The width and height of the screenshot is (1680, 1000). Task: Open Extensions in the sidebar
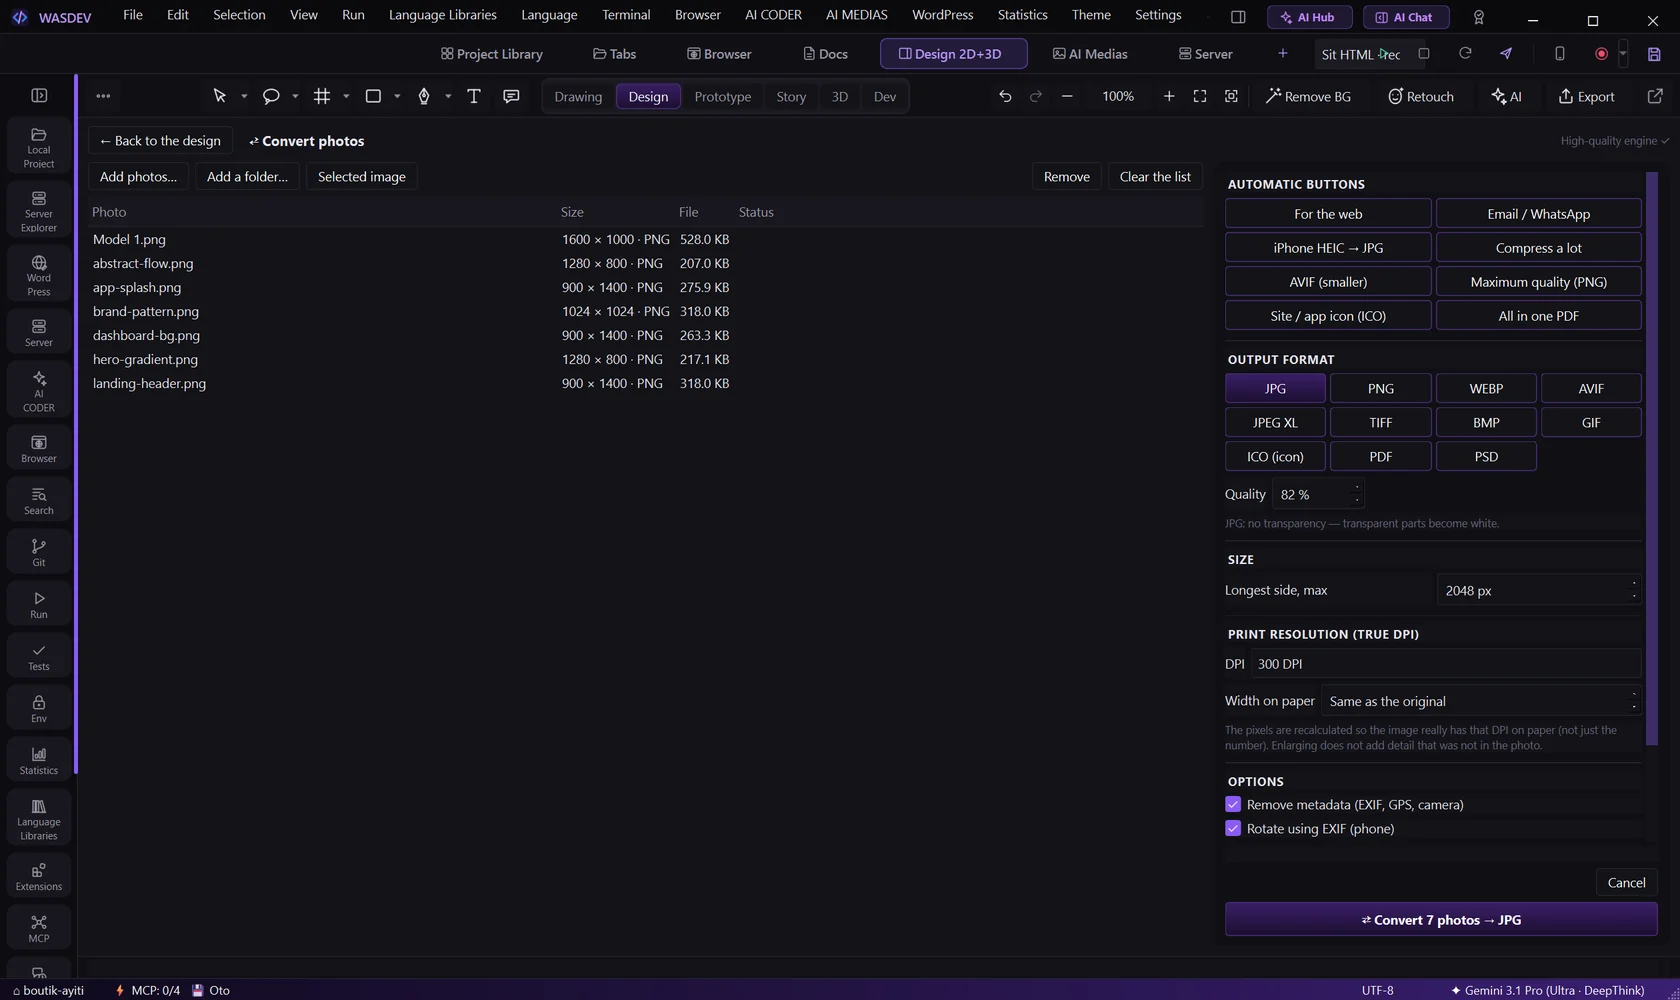(39, 876)
